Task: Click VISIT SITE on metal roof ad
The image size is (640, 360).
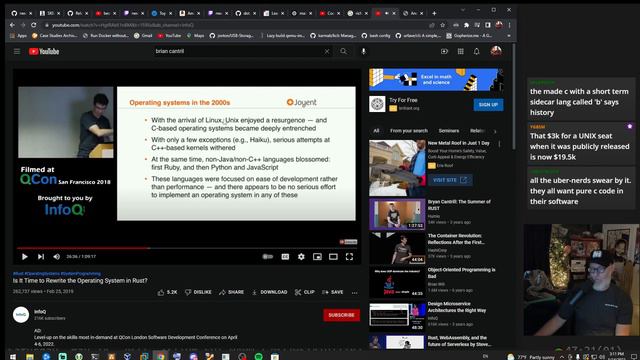Action: click(x=450, y=180)
